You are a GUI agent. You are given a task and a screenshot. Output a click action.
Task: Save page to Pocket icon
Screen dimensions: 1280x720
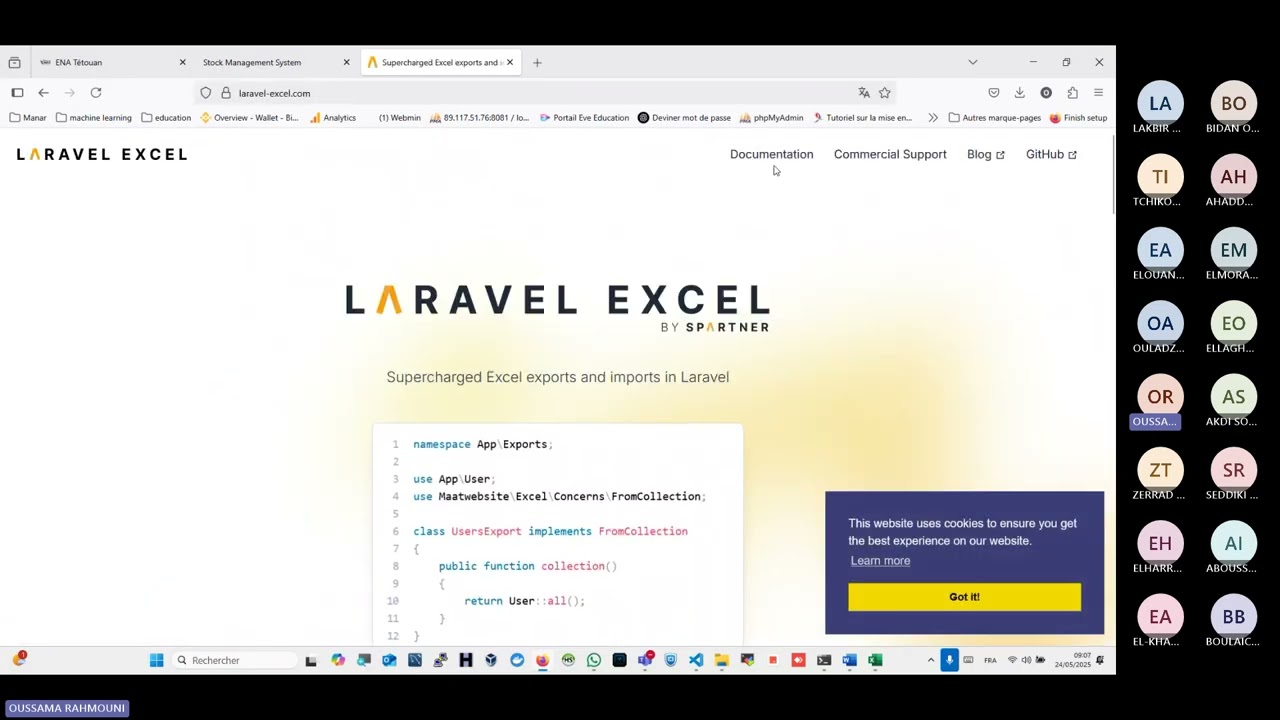point(994,93)
